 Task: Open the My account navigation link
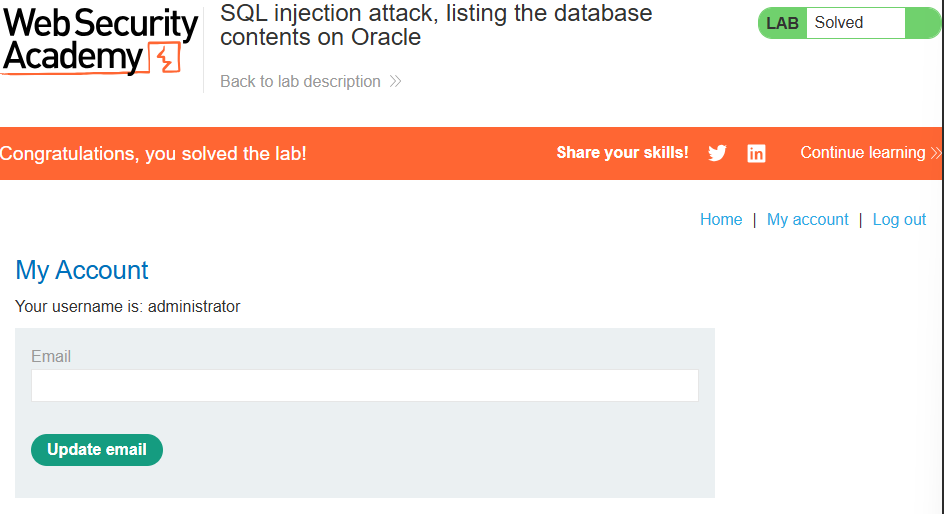[807, 220]
